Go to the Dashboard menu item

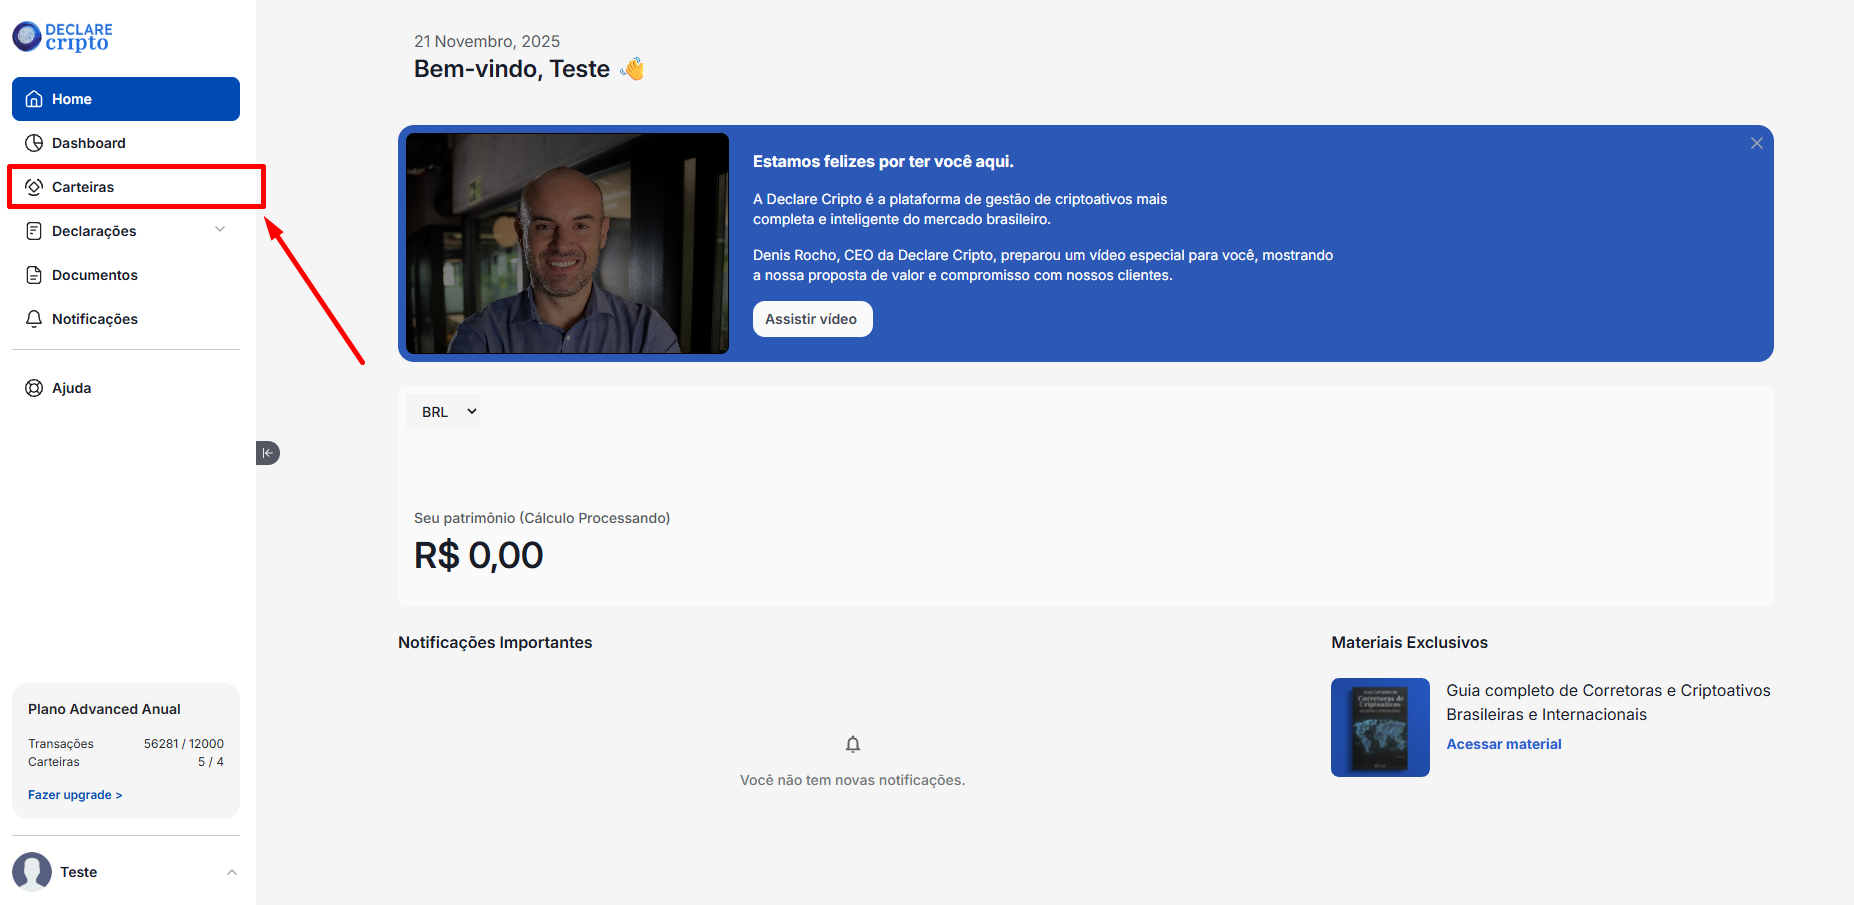pyautogui.click(x=89, y=143)
